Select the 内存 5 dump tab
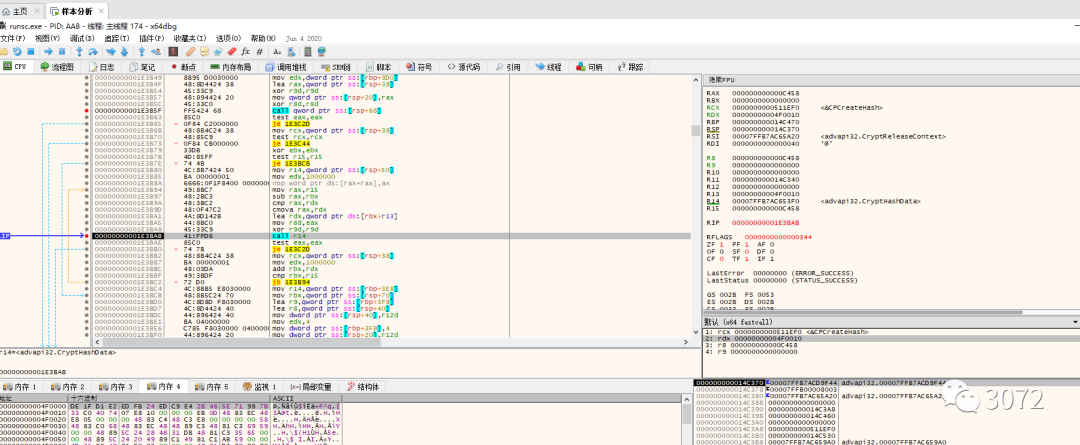The width and height of the screenshot is (1080, 445). click(211, 386)
